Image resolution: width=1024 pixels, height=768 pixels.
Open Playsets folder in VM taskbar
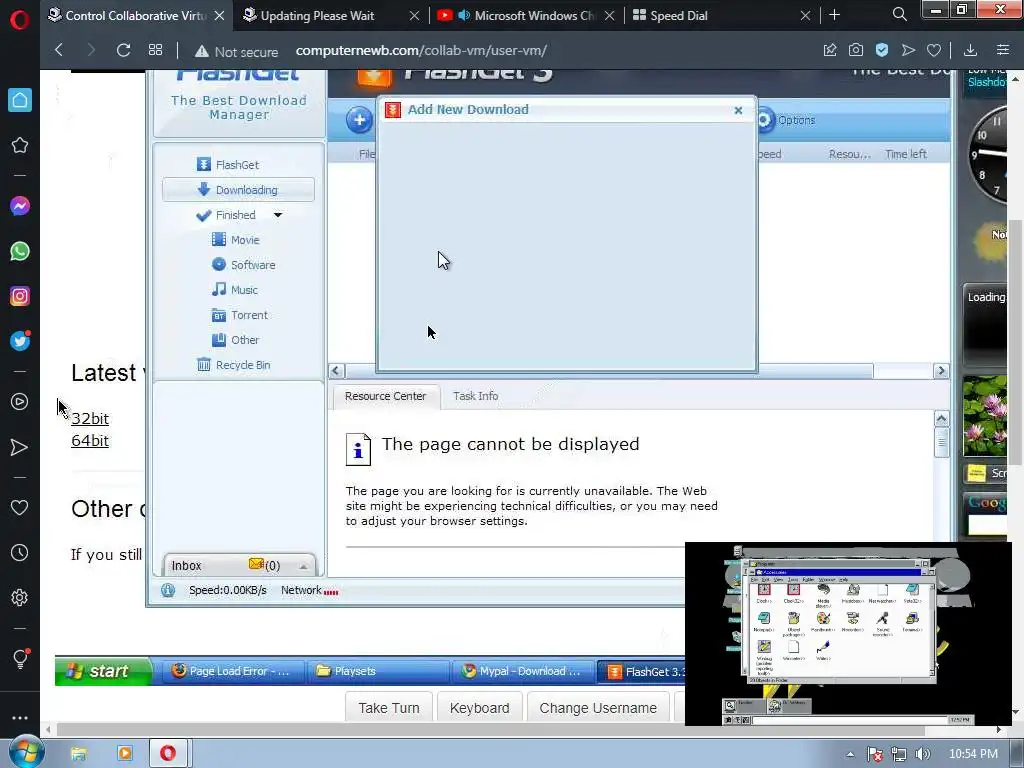pyautogui.click(x=378, y=671)
